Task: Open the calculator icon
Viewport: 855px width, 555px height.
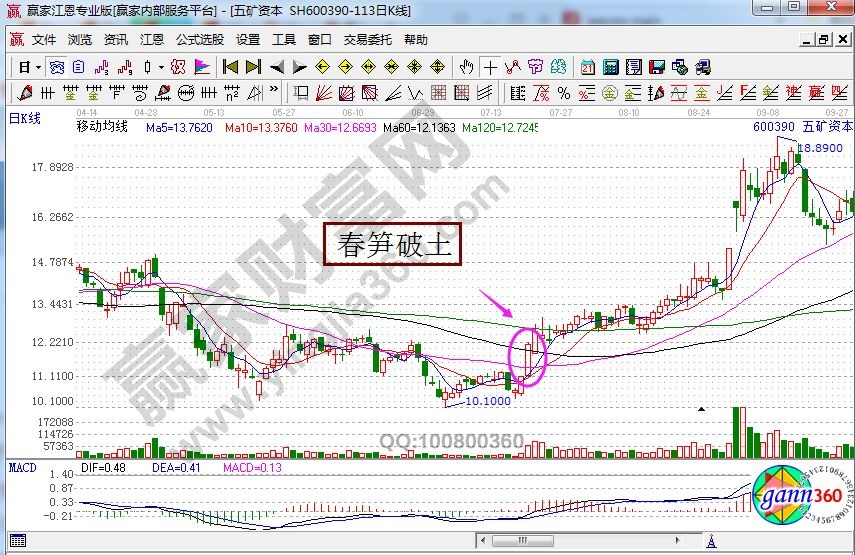Action: click(611, 68)
